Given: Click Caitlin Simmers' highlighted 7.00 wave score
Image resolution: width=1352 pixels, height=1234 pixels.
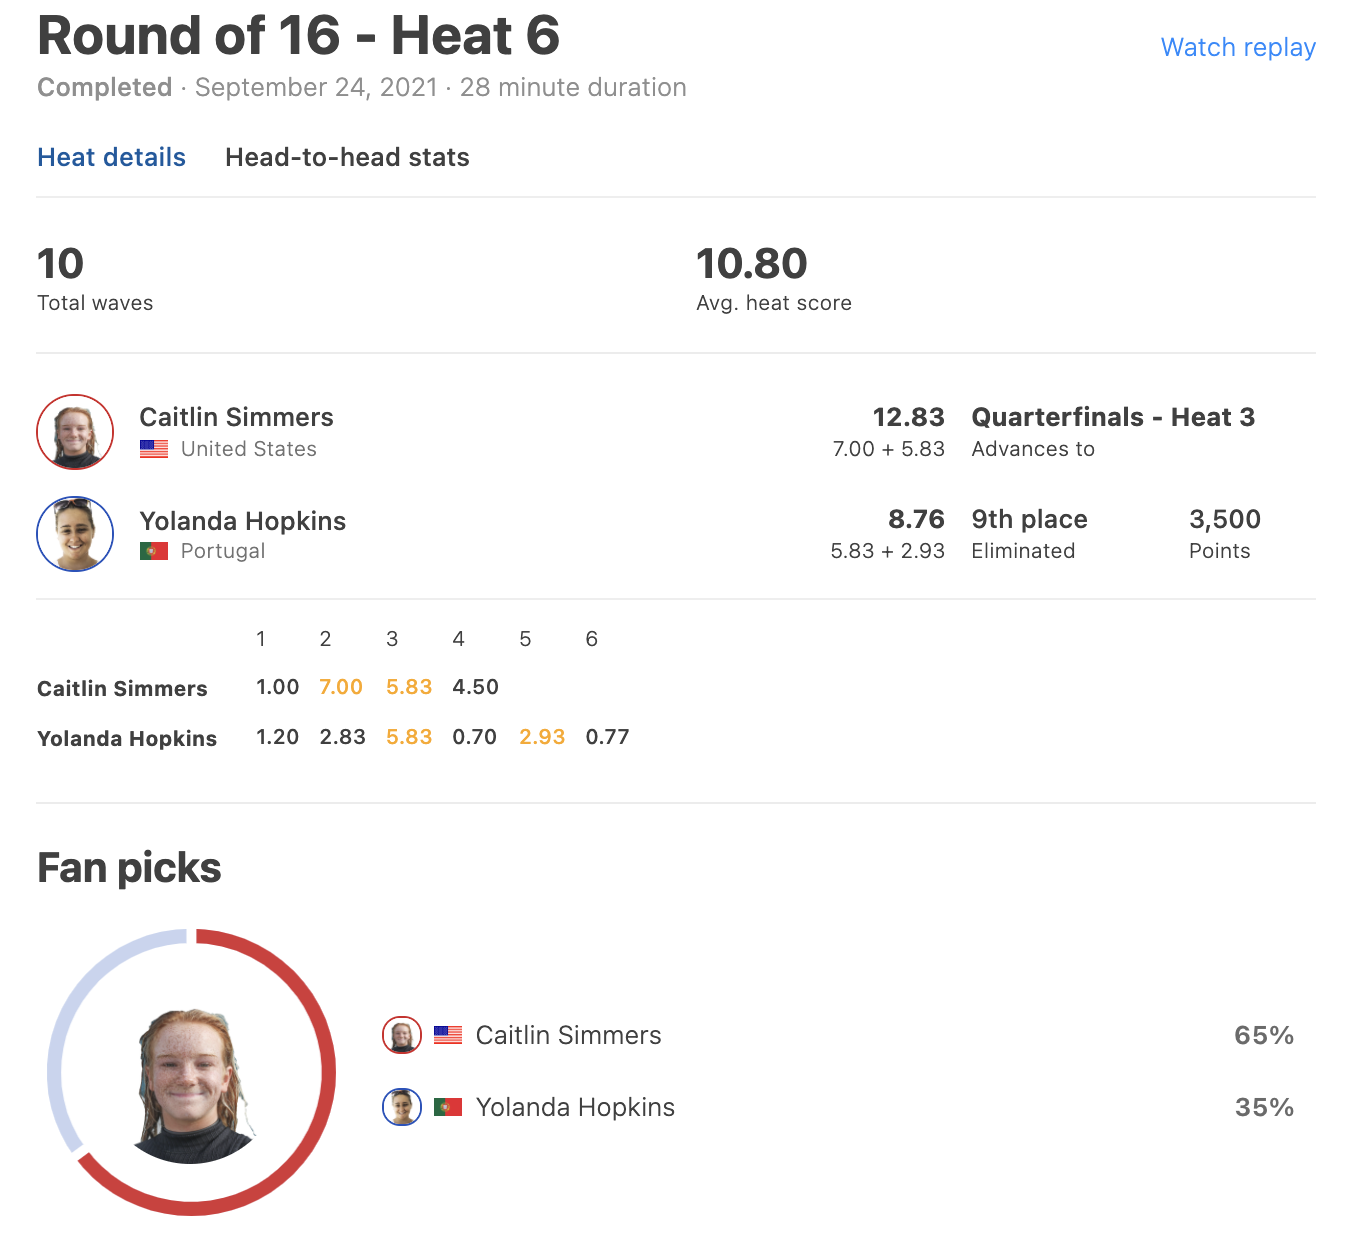Looking at the screenshot, I should coord(341,687).
